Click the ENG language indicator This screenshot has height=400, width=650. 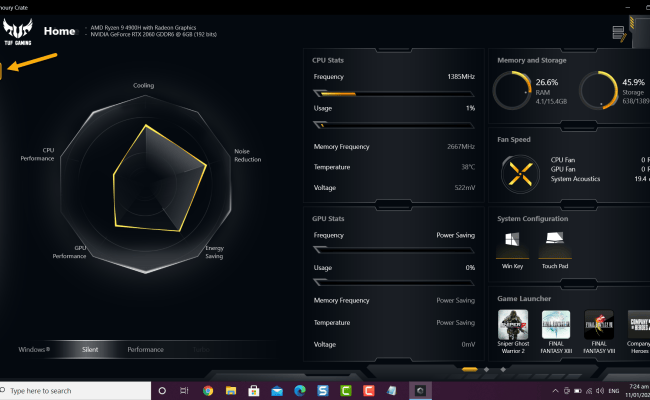point(614,391)
